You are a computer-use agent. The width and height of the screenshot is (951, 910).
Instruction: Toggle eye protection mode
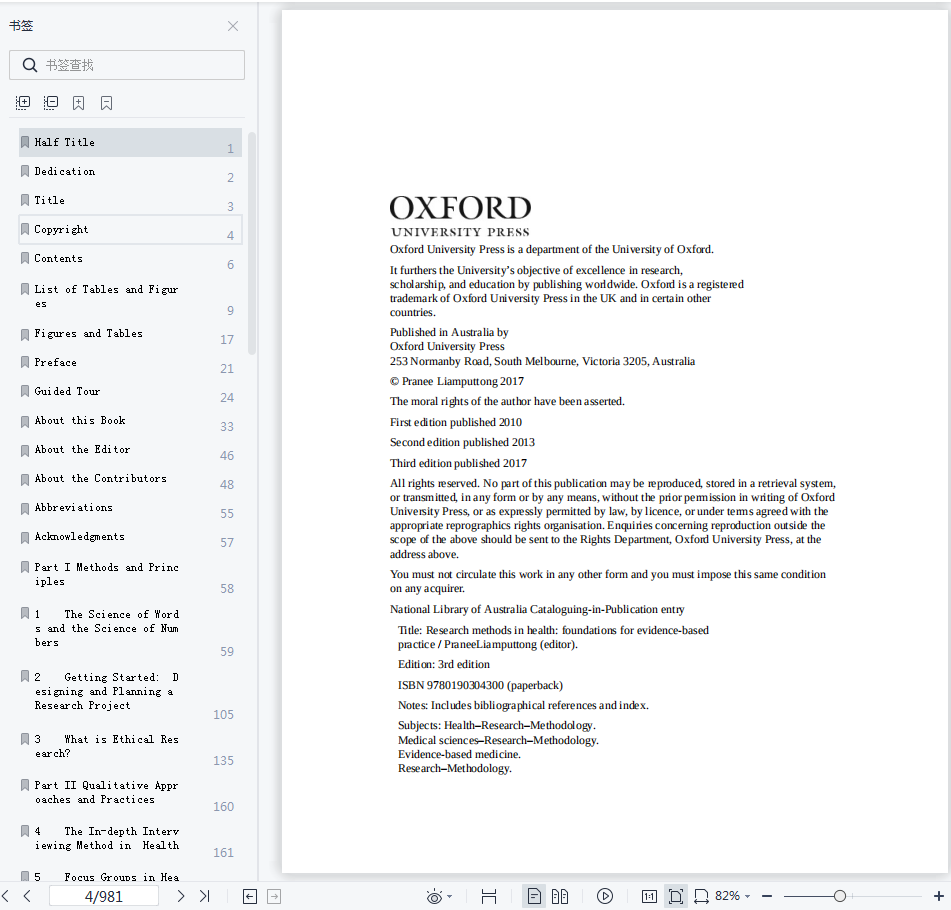(434, 896)
